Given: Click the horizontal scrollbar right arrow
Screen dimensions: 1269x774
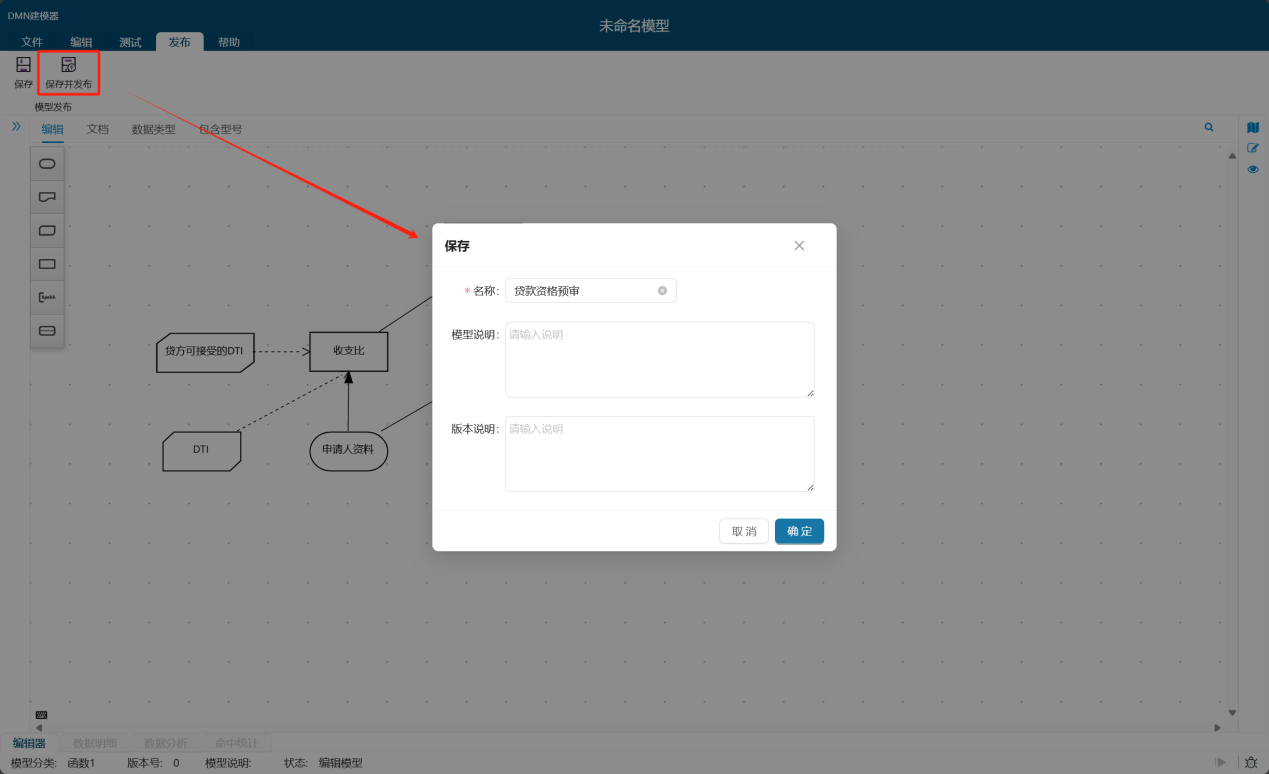Looking at the screenshot, I should 1217,727.
